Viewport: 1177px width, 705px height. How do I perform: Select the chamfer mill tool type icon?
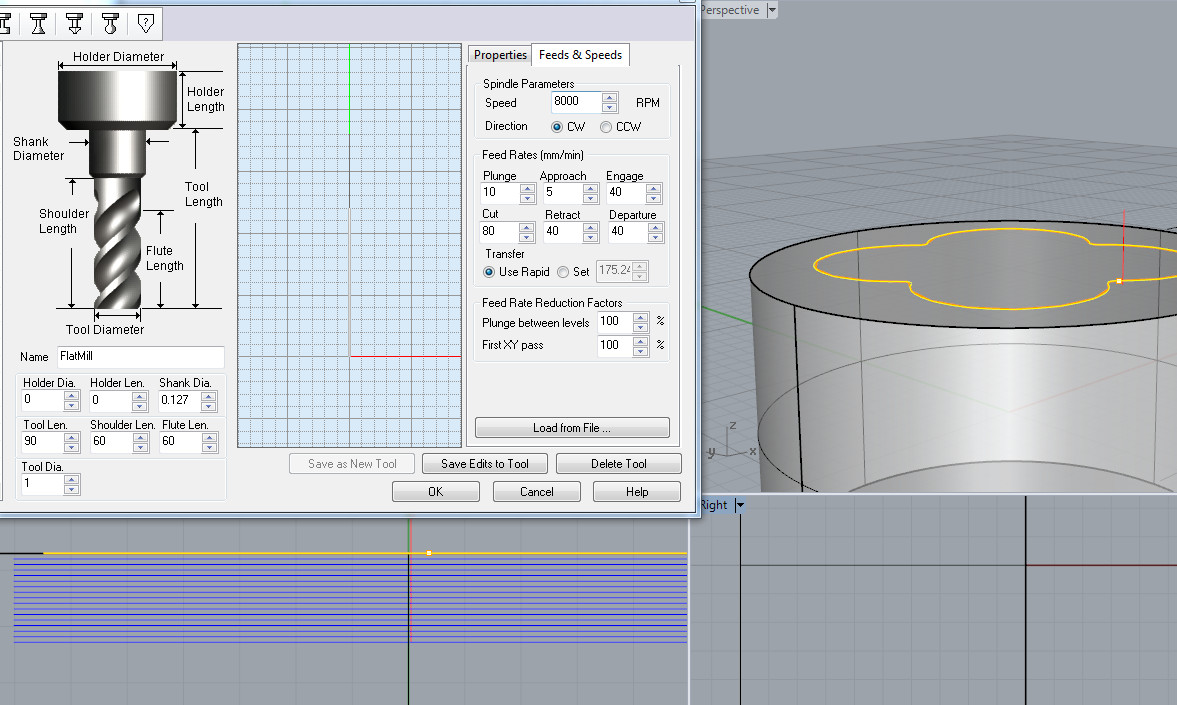73,22
